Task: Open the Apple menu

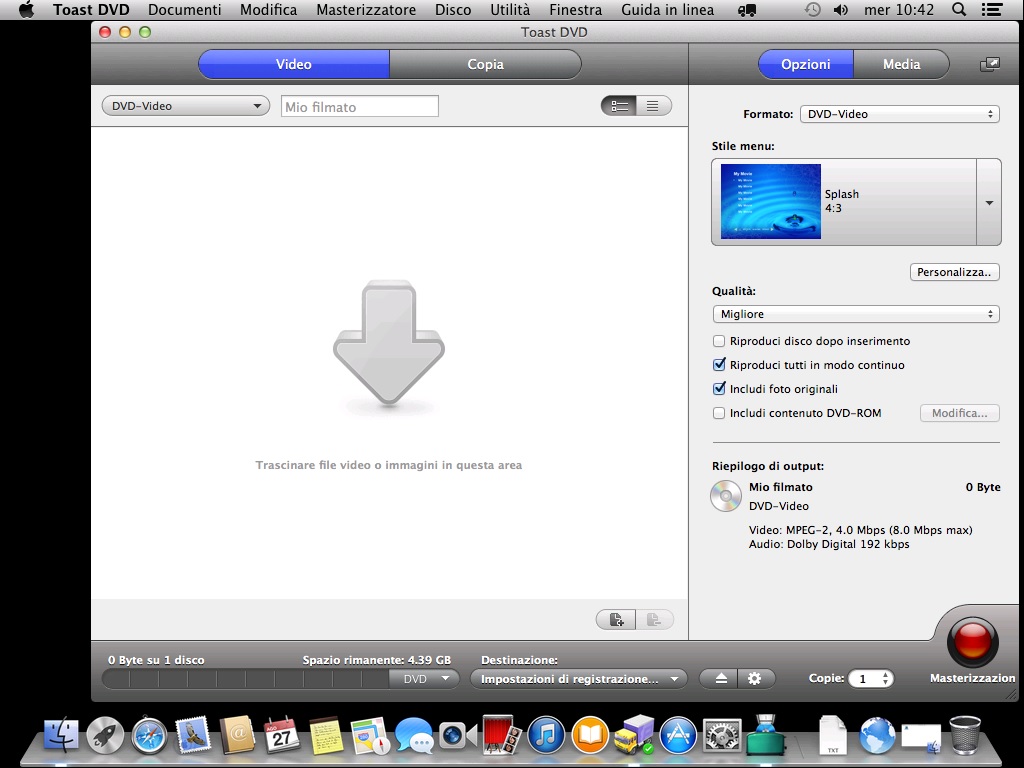Action: click(x=27, y=10)
